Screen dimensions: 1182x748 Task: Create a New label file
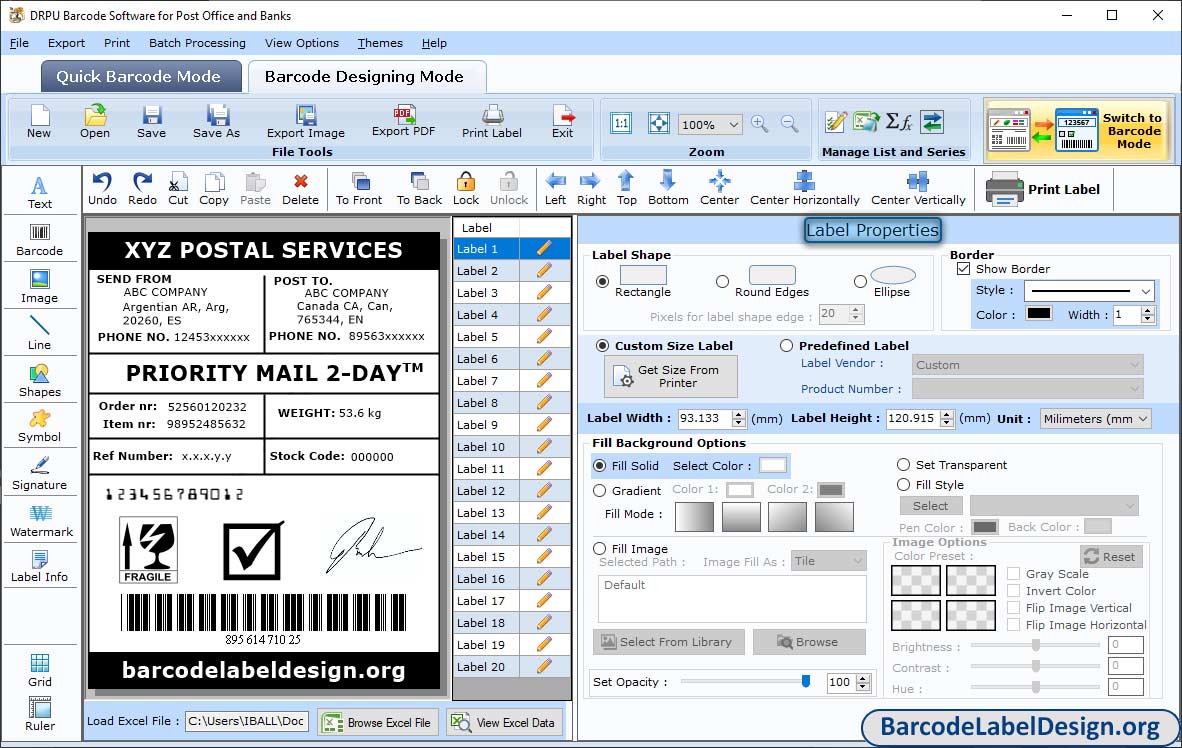pyautogui.click(x=39, y=121)
